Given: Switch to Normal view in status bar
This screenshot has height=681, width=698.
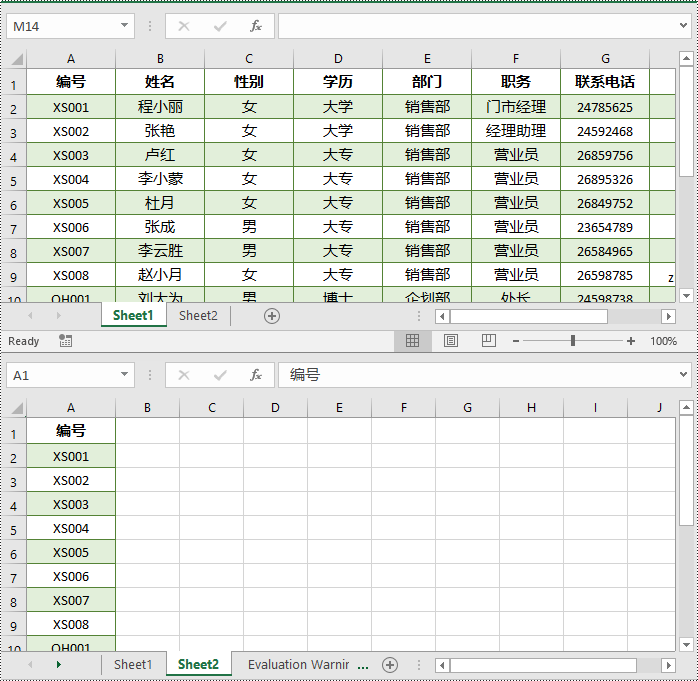Looking at the screenshot, I should coord(412,341).
